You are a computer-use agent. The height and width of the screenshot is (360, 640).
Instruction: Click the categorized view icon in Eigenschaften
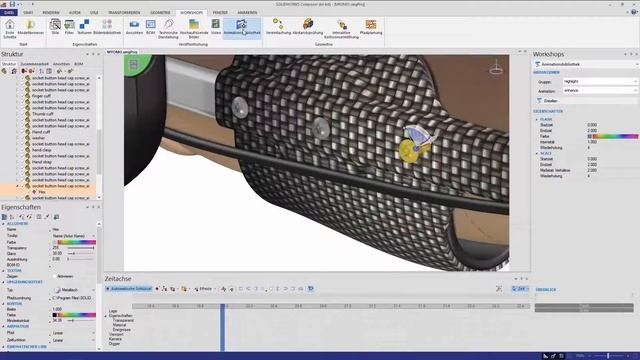pyautogui.click(x=4, y=217)
